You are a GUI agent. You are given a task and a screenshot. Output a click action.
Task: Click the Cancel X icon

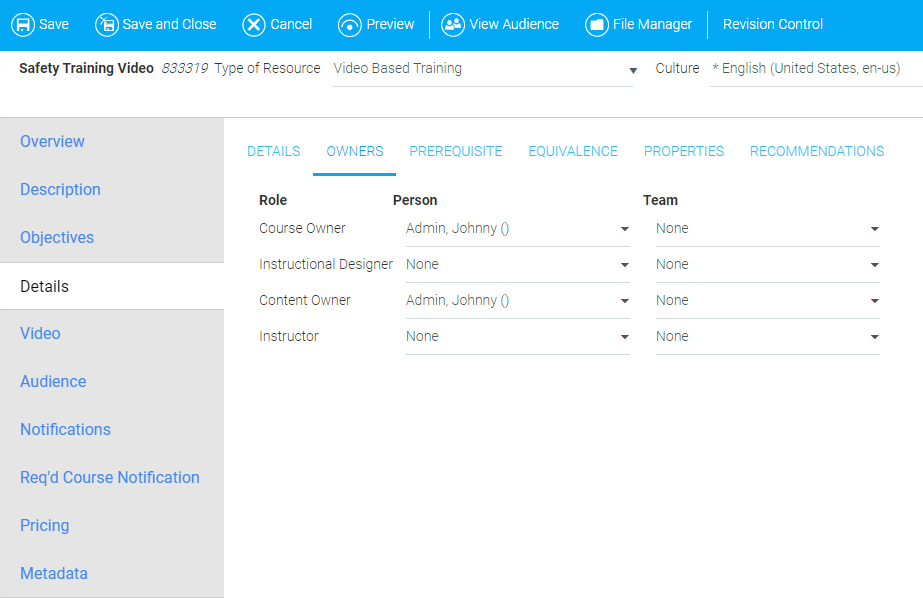[254, 24]
